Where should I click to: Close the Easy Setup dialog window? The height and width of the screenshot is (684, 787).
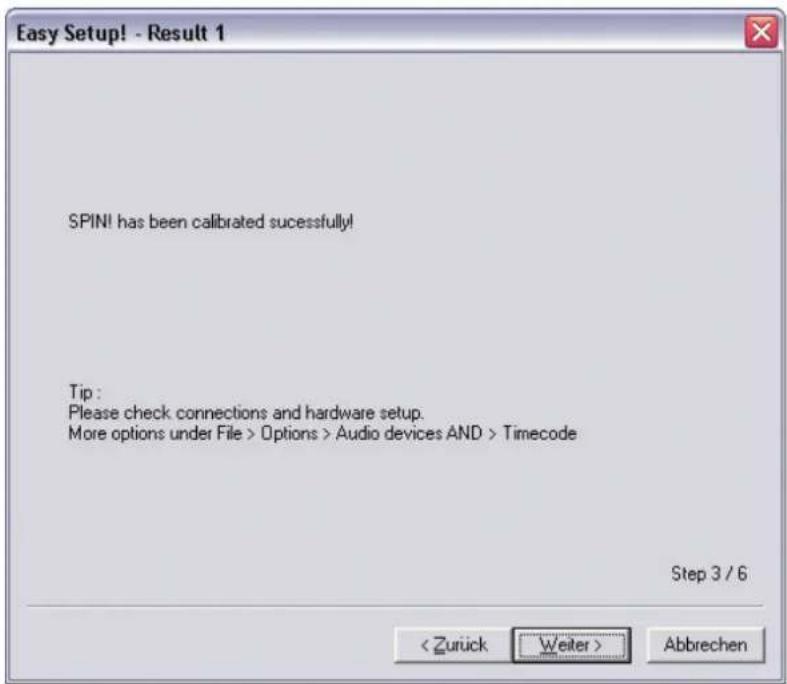pyautogui.click(x=761, y=33)
